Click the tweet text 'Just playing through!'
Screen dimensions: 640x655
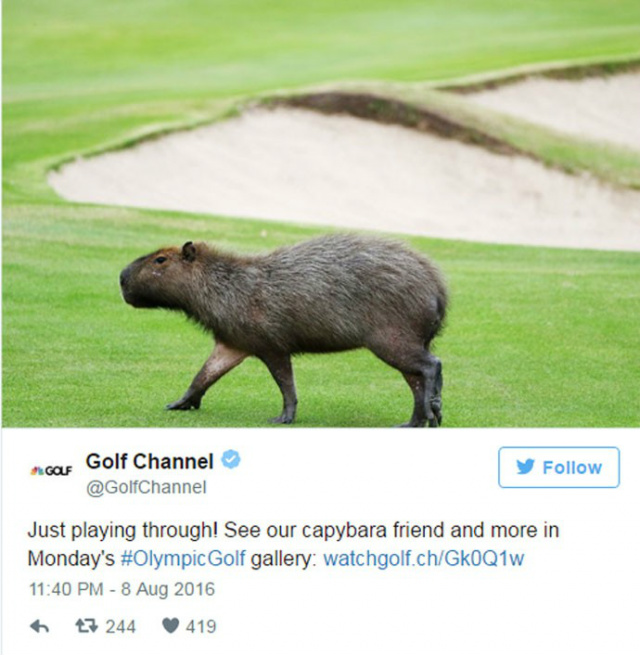tap(122, 531)
